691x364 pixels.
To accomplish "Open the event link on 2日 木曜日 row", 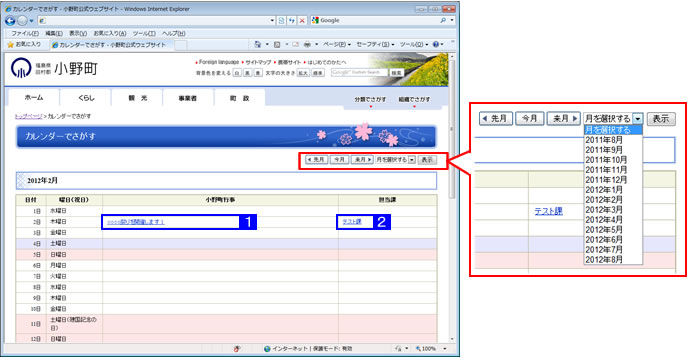I will (136, 222).
